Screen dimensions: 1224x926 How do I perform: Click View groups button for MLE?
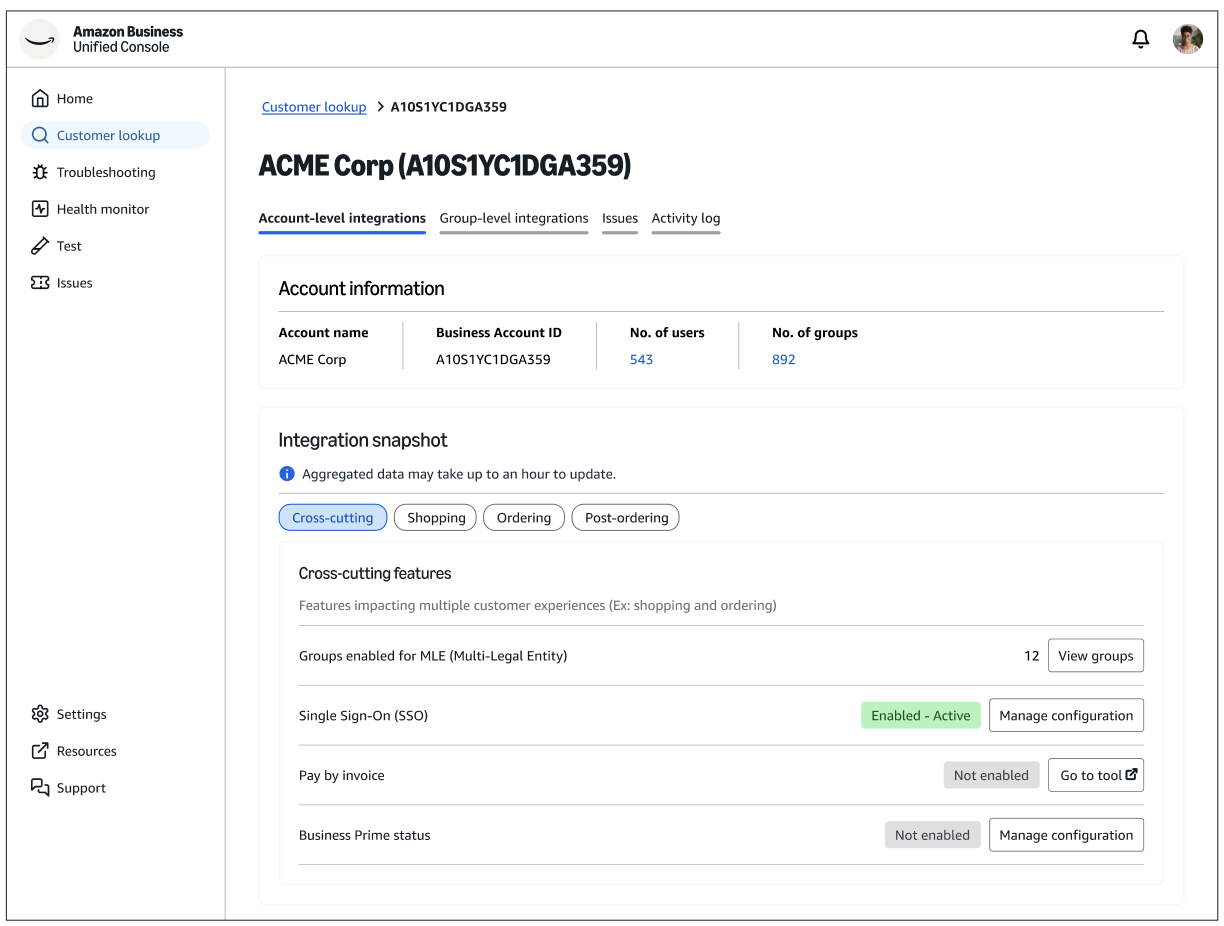(x=1095, y=656)
